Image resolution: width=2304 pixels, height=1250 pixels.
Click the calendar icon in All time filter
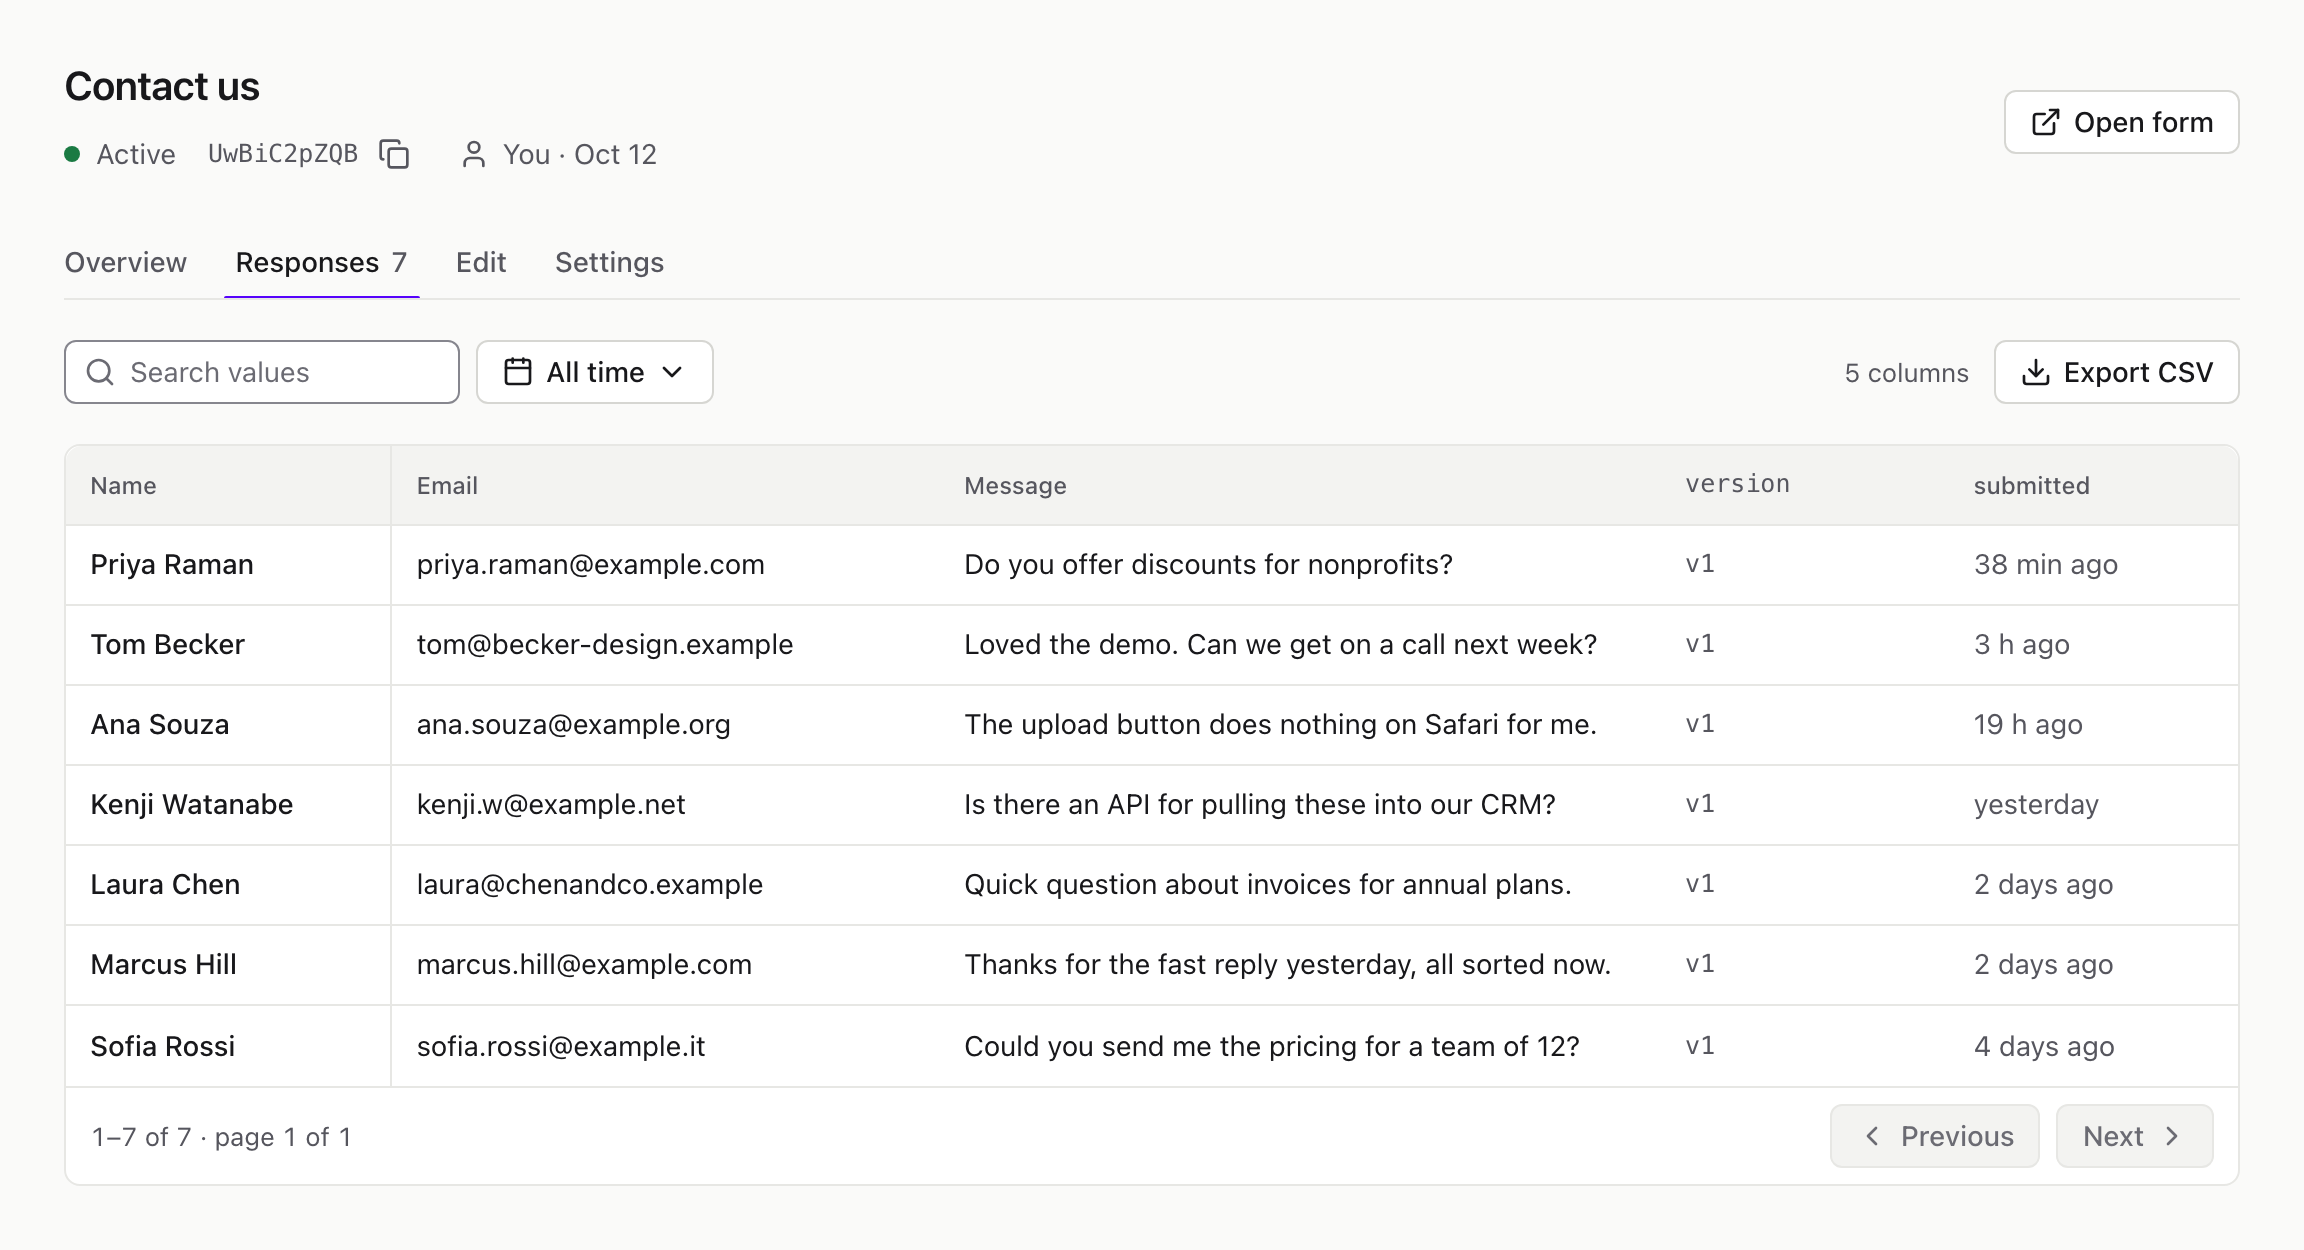[518, 372]
